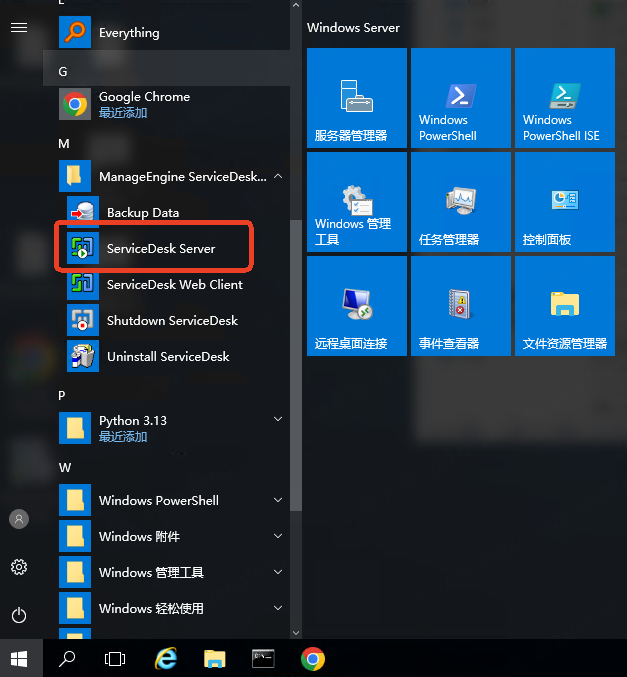The width and height of the screenshot is (627, 677).
Task: Open the Windows 管理工具 folder entry
Action: [x=166, y=572]
